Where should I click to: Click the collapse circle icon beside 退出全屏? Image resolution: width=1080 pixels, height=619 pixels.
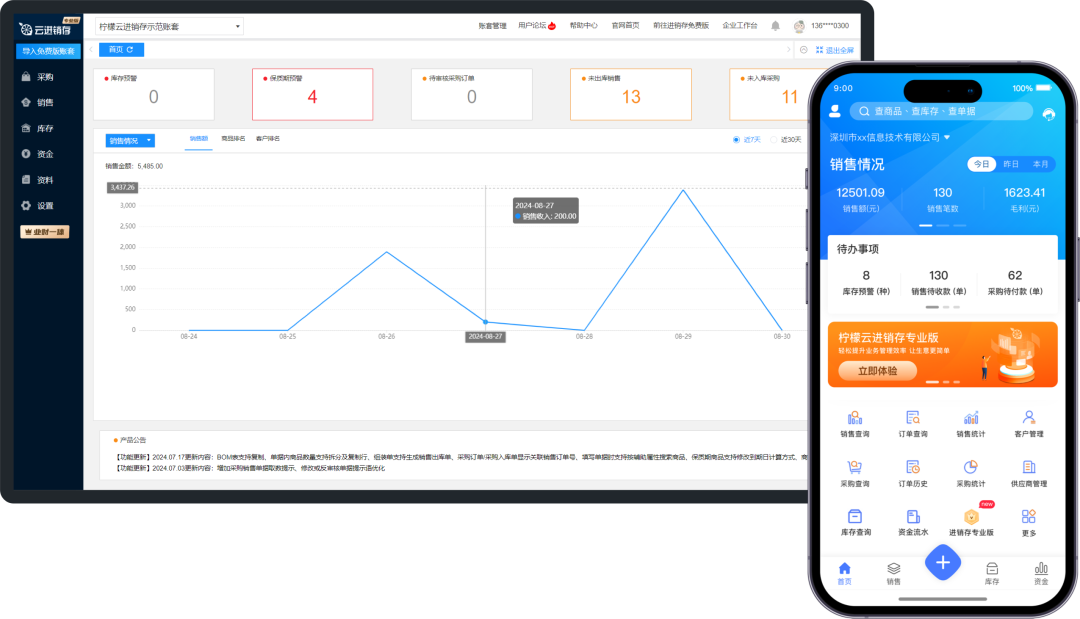804,50
